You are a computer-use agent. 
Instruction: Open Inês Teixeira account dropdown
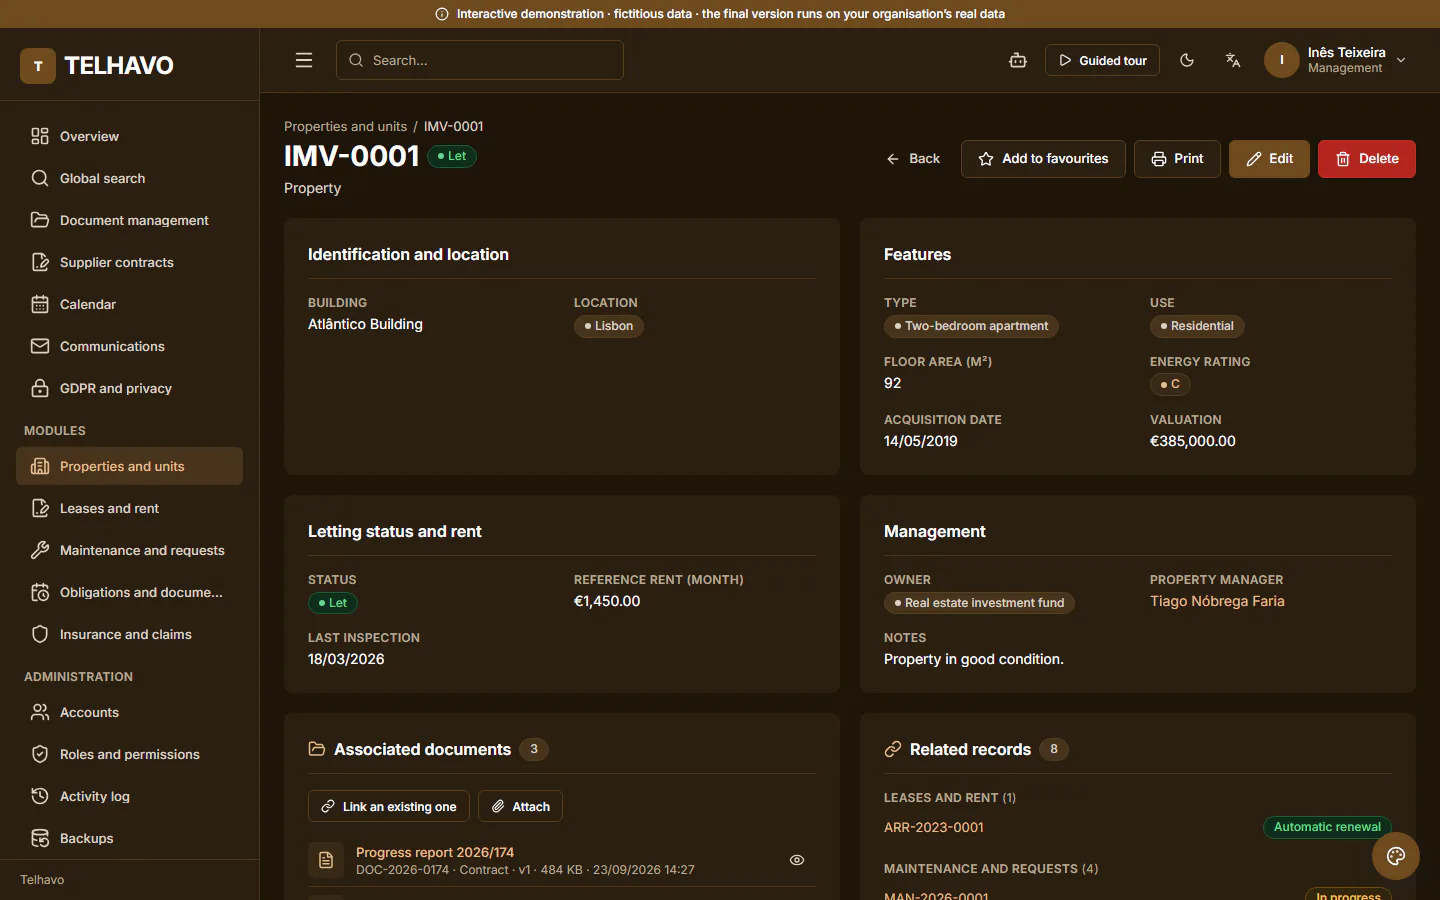tap(1337, 60)
